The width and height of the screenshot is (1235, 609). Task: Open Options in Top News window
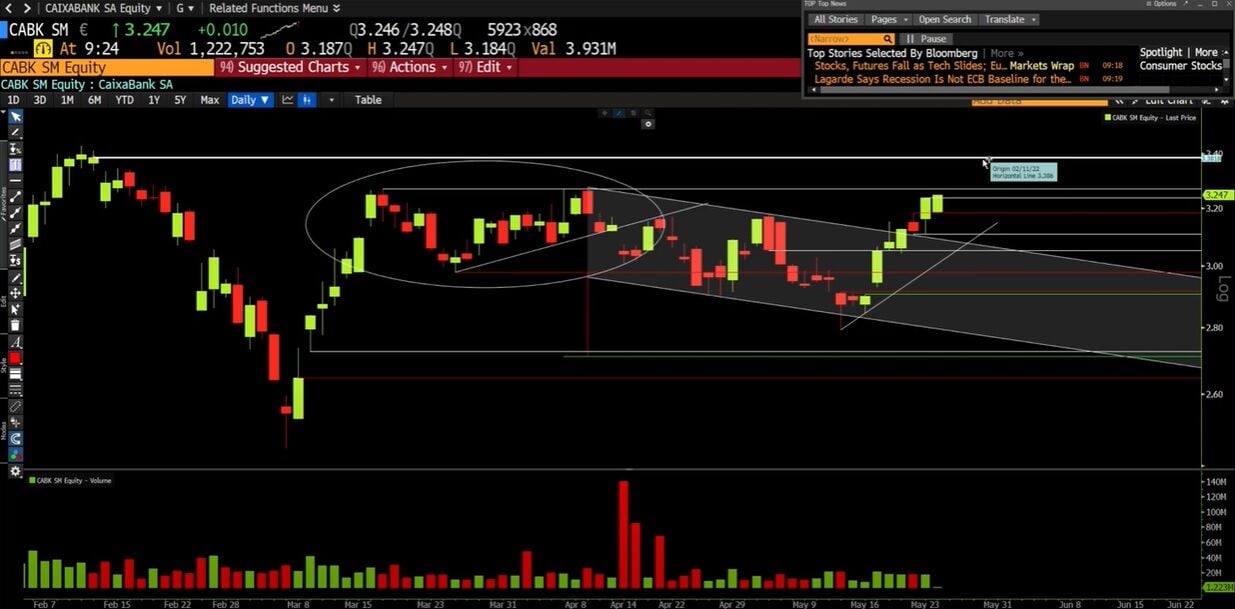tap(1162, 4)
